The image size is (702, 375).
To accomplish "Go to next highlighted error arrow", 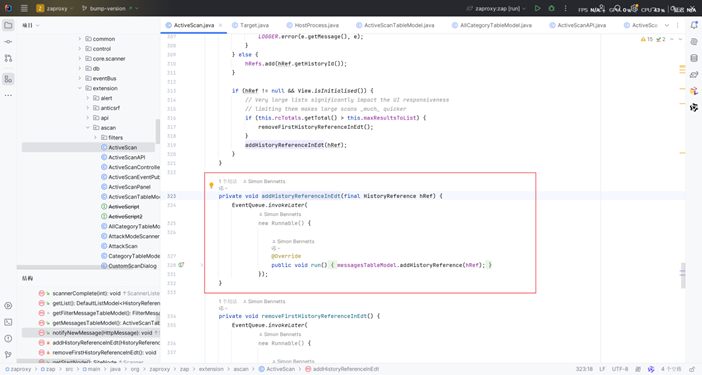I will coord(680,39).
